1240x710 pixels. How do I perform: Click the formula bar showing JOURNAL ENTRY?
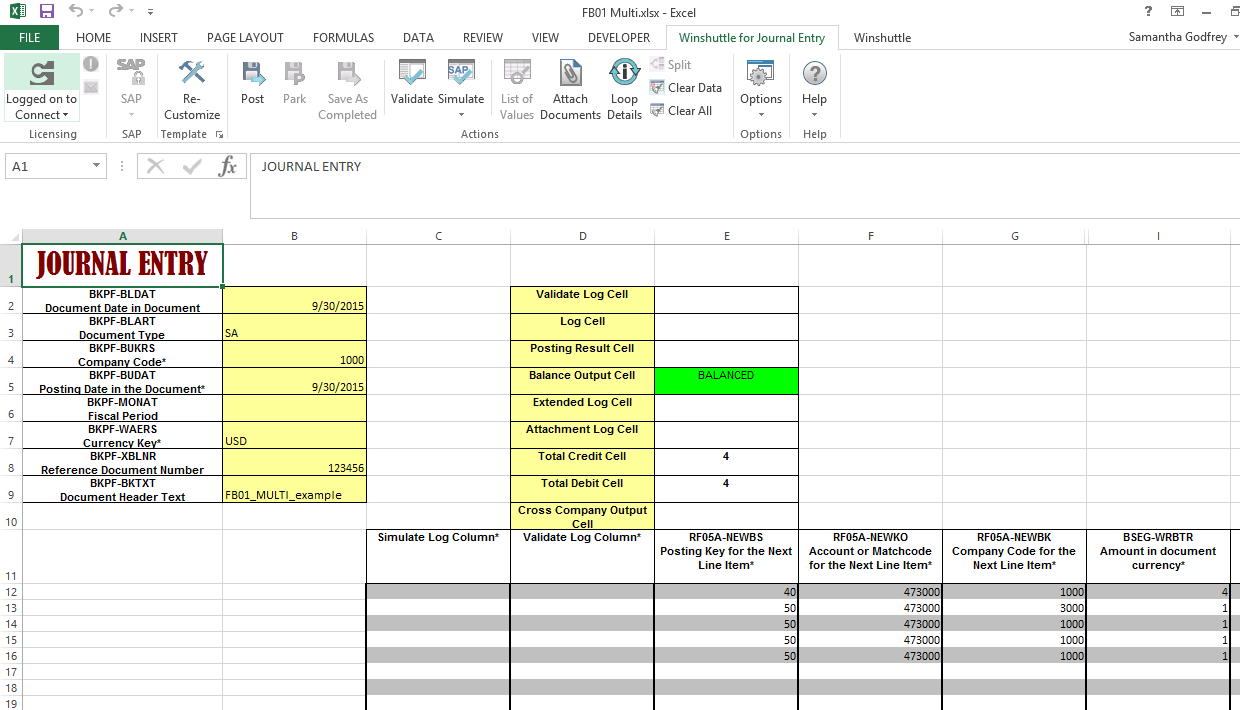[744, 185]
